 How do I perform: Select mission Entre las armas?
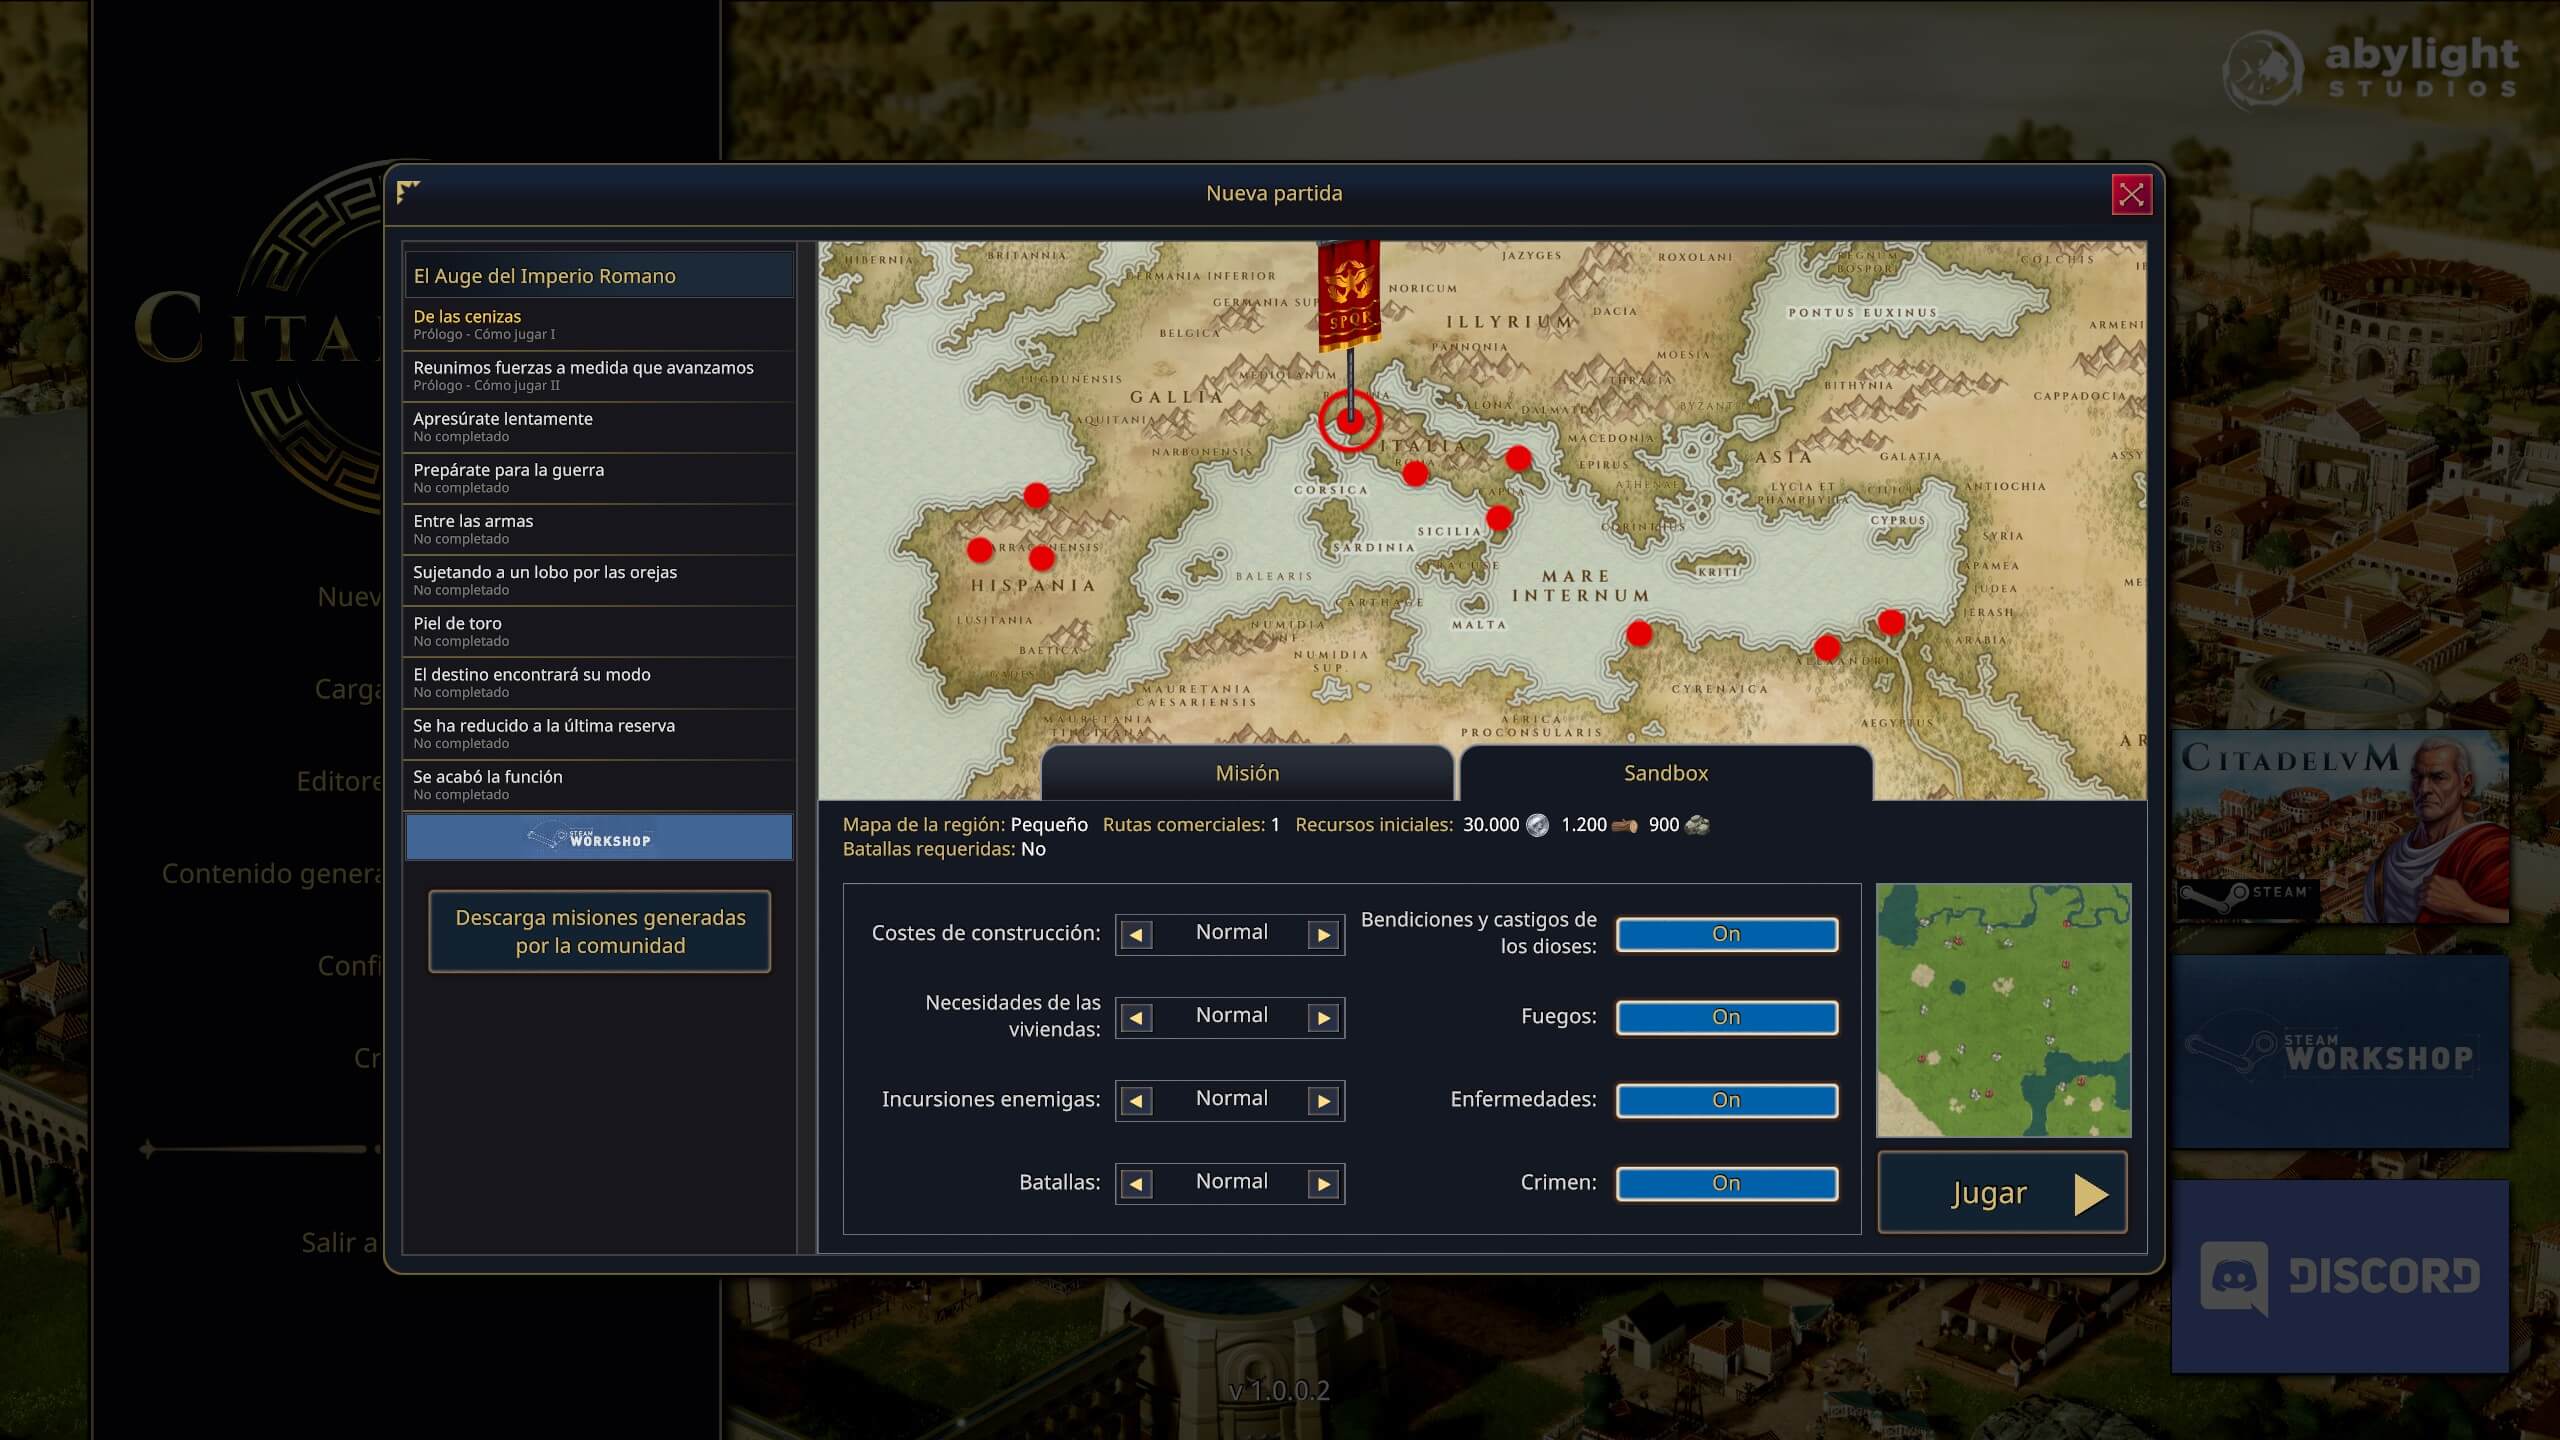[599, 528]
